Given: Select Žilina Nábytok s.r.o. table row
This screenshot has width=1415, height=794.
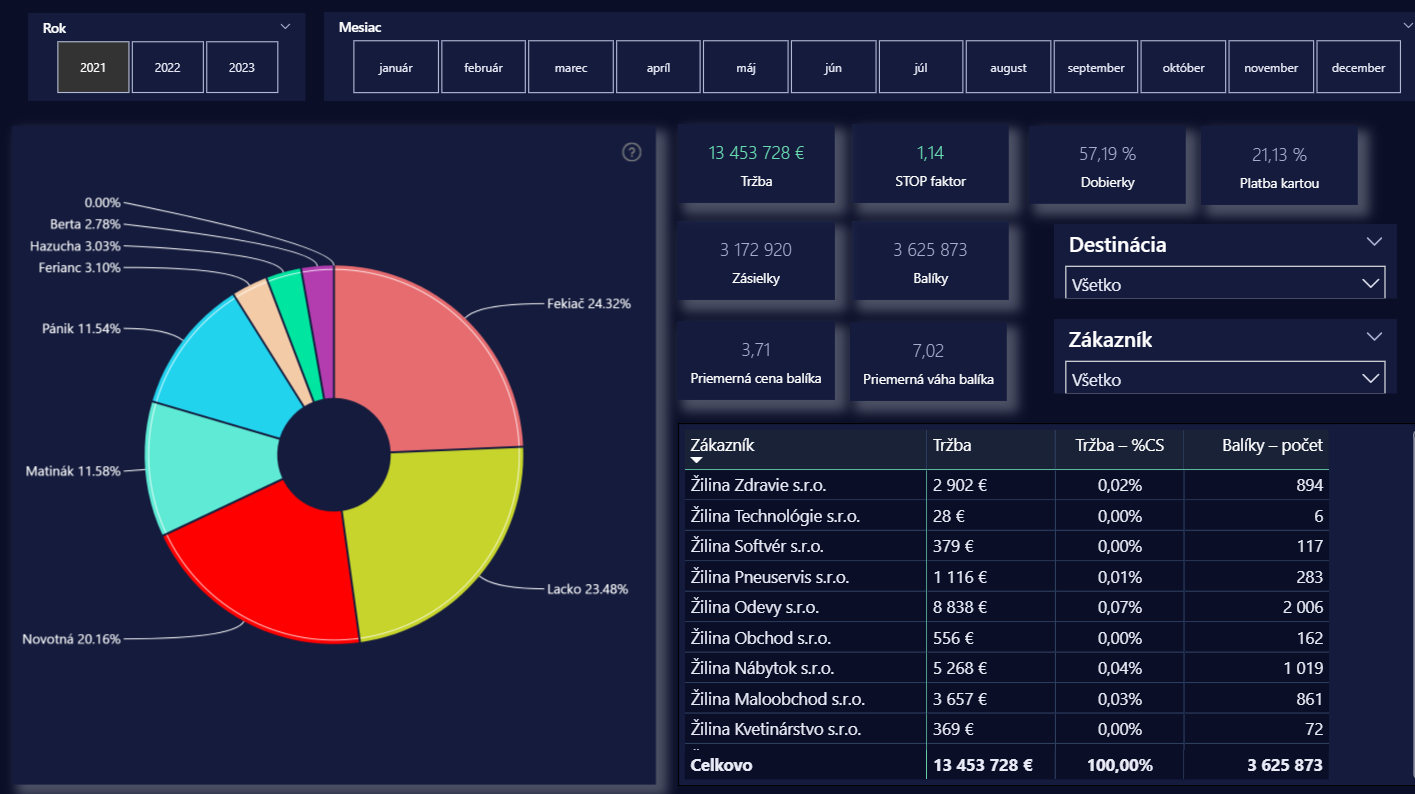Looking at the screenshot, I should point(1005,668).
